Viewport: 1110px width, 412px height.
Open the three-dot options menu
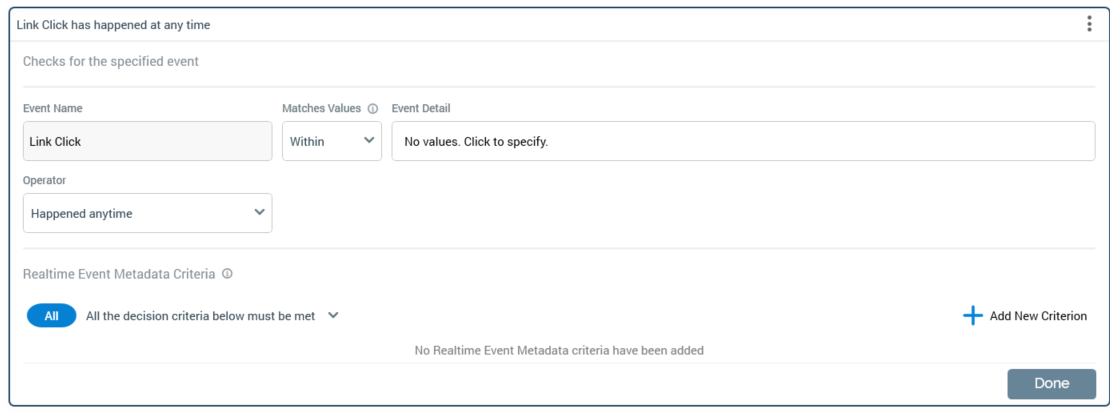[x=1089, y=24]
